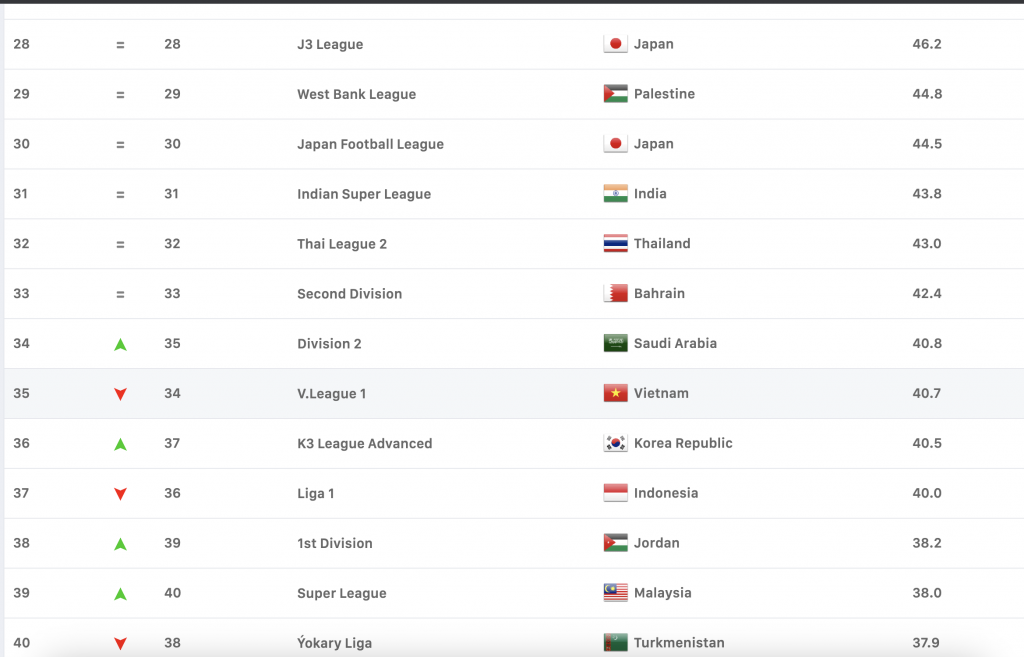Click the green up arrow for Super League
The height and width of the screenshot is (657, 1024).
pyautogui.click(x=120, y=594)
